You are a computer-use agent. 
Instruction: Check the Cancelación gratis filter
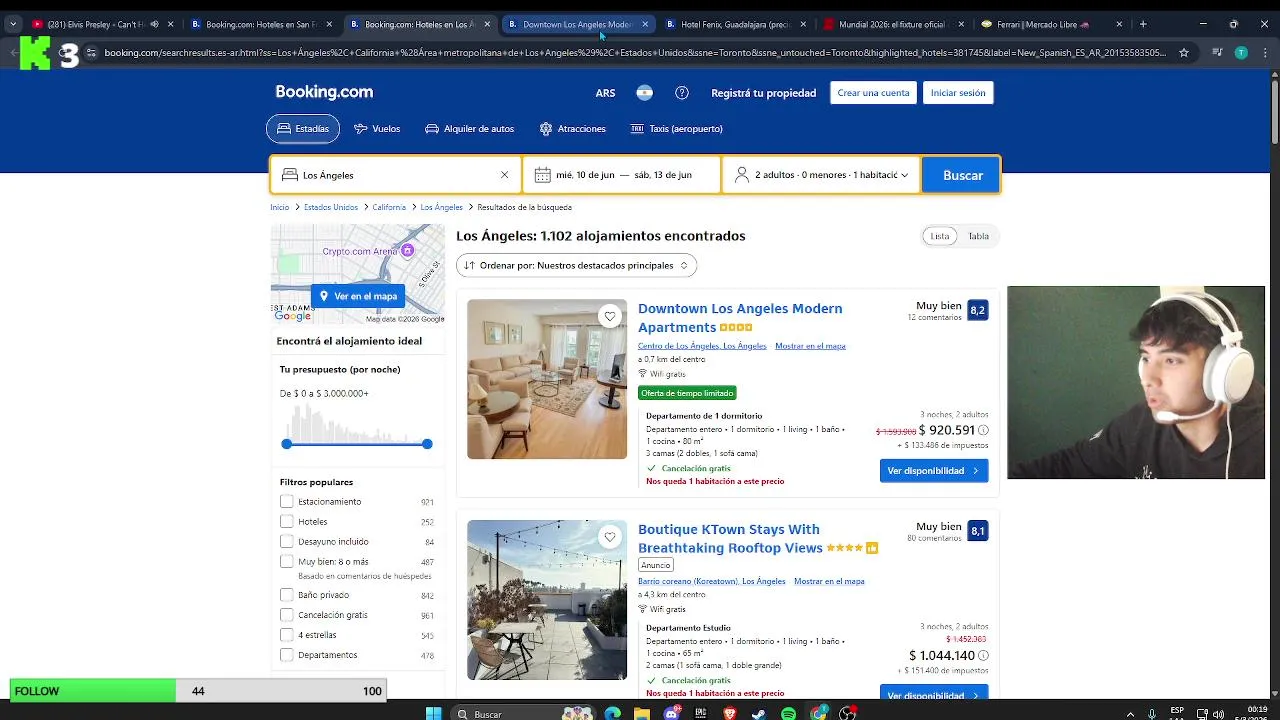pos(287,614)
